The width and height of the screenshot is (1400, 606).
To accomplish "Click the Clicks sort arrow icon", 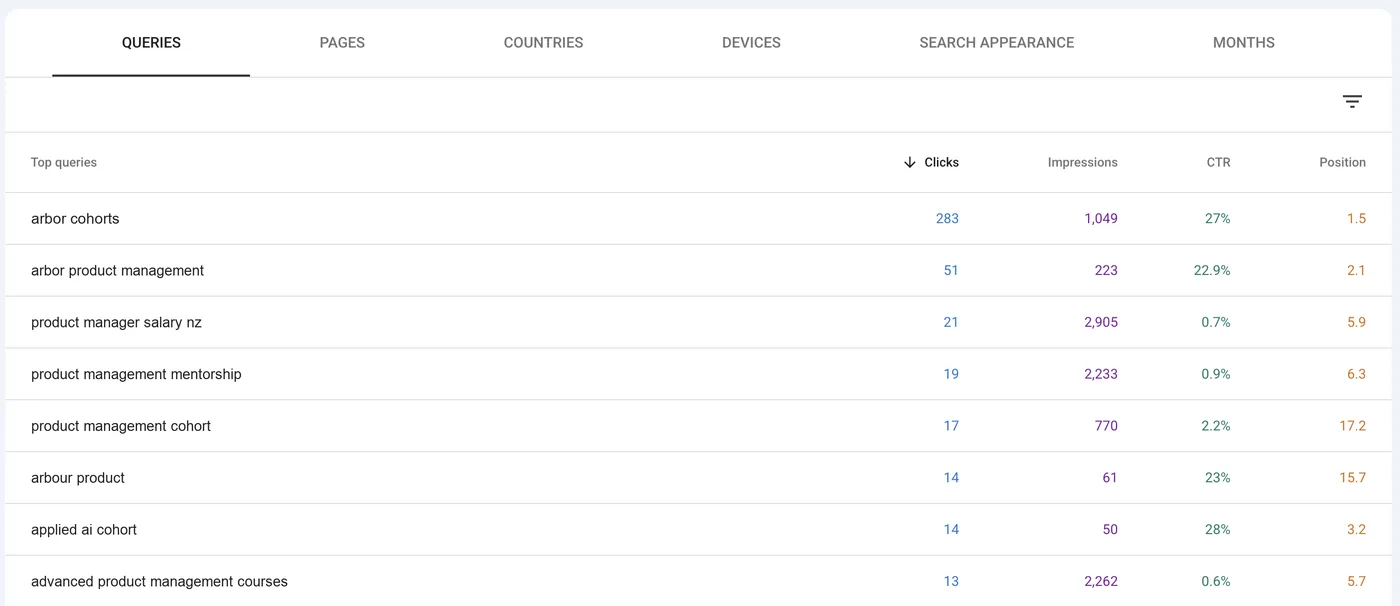I will (x=909, y=162).
